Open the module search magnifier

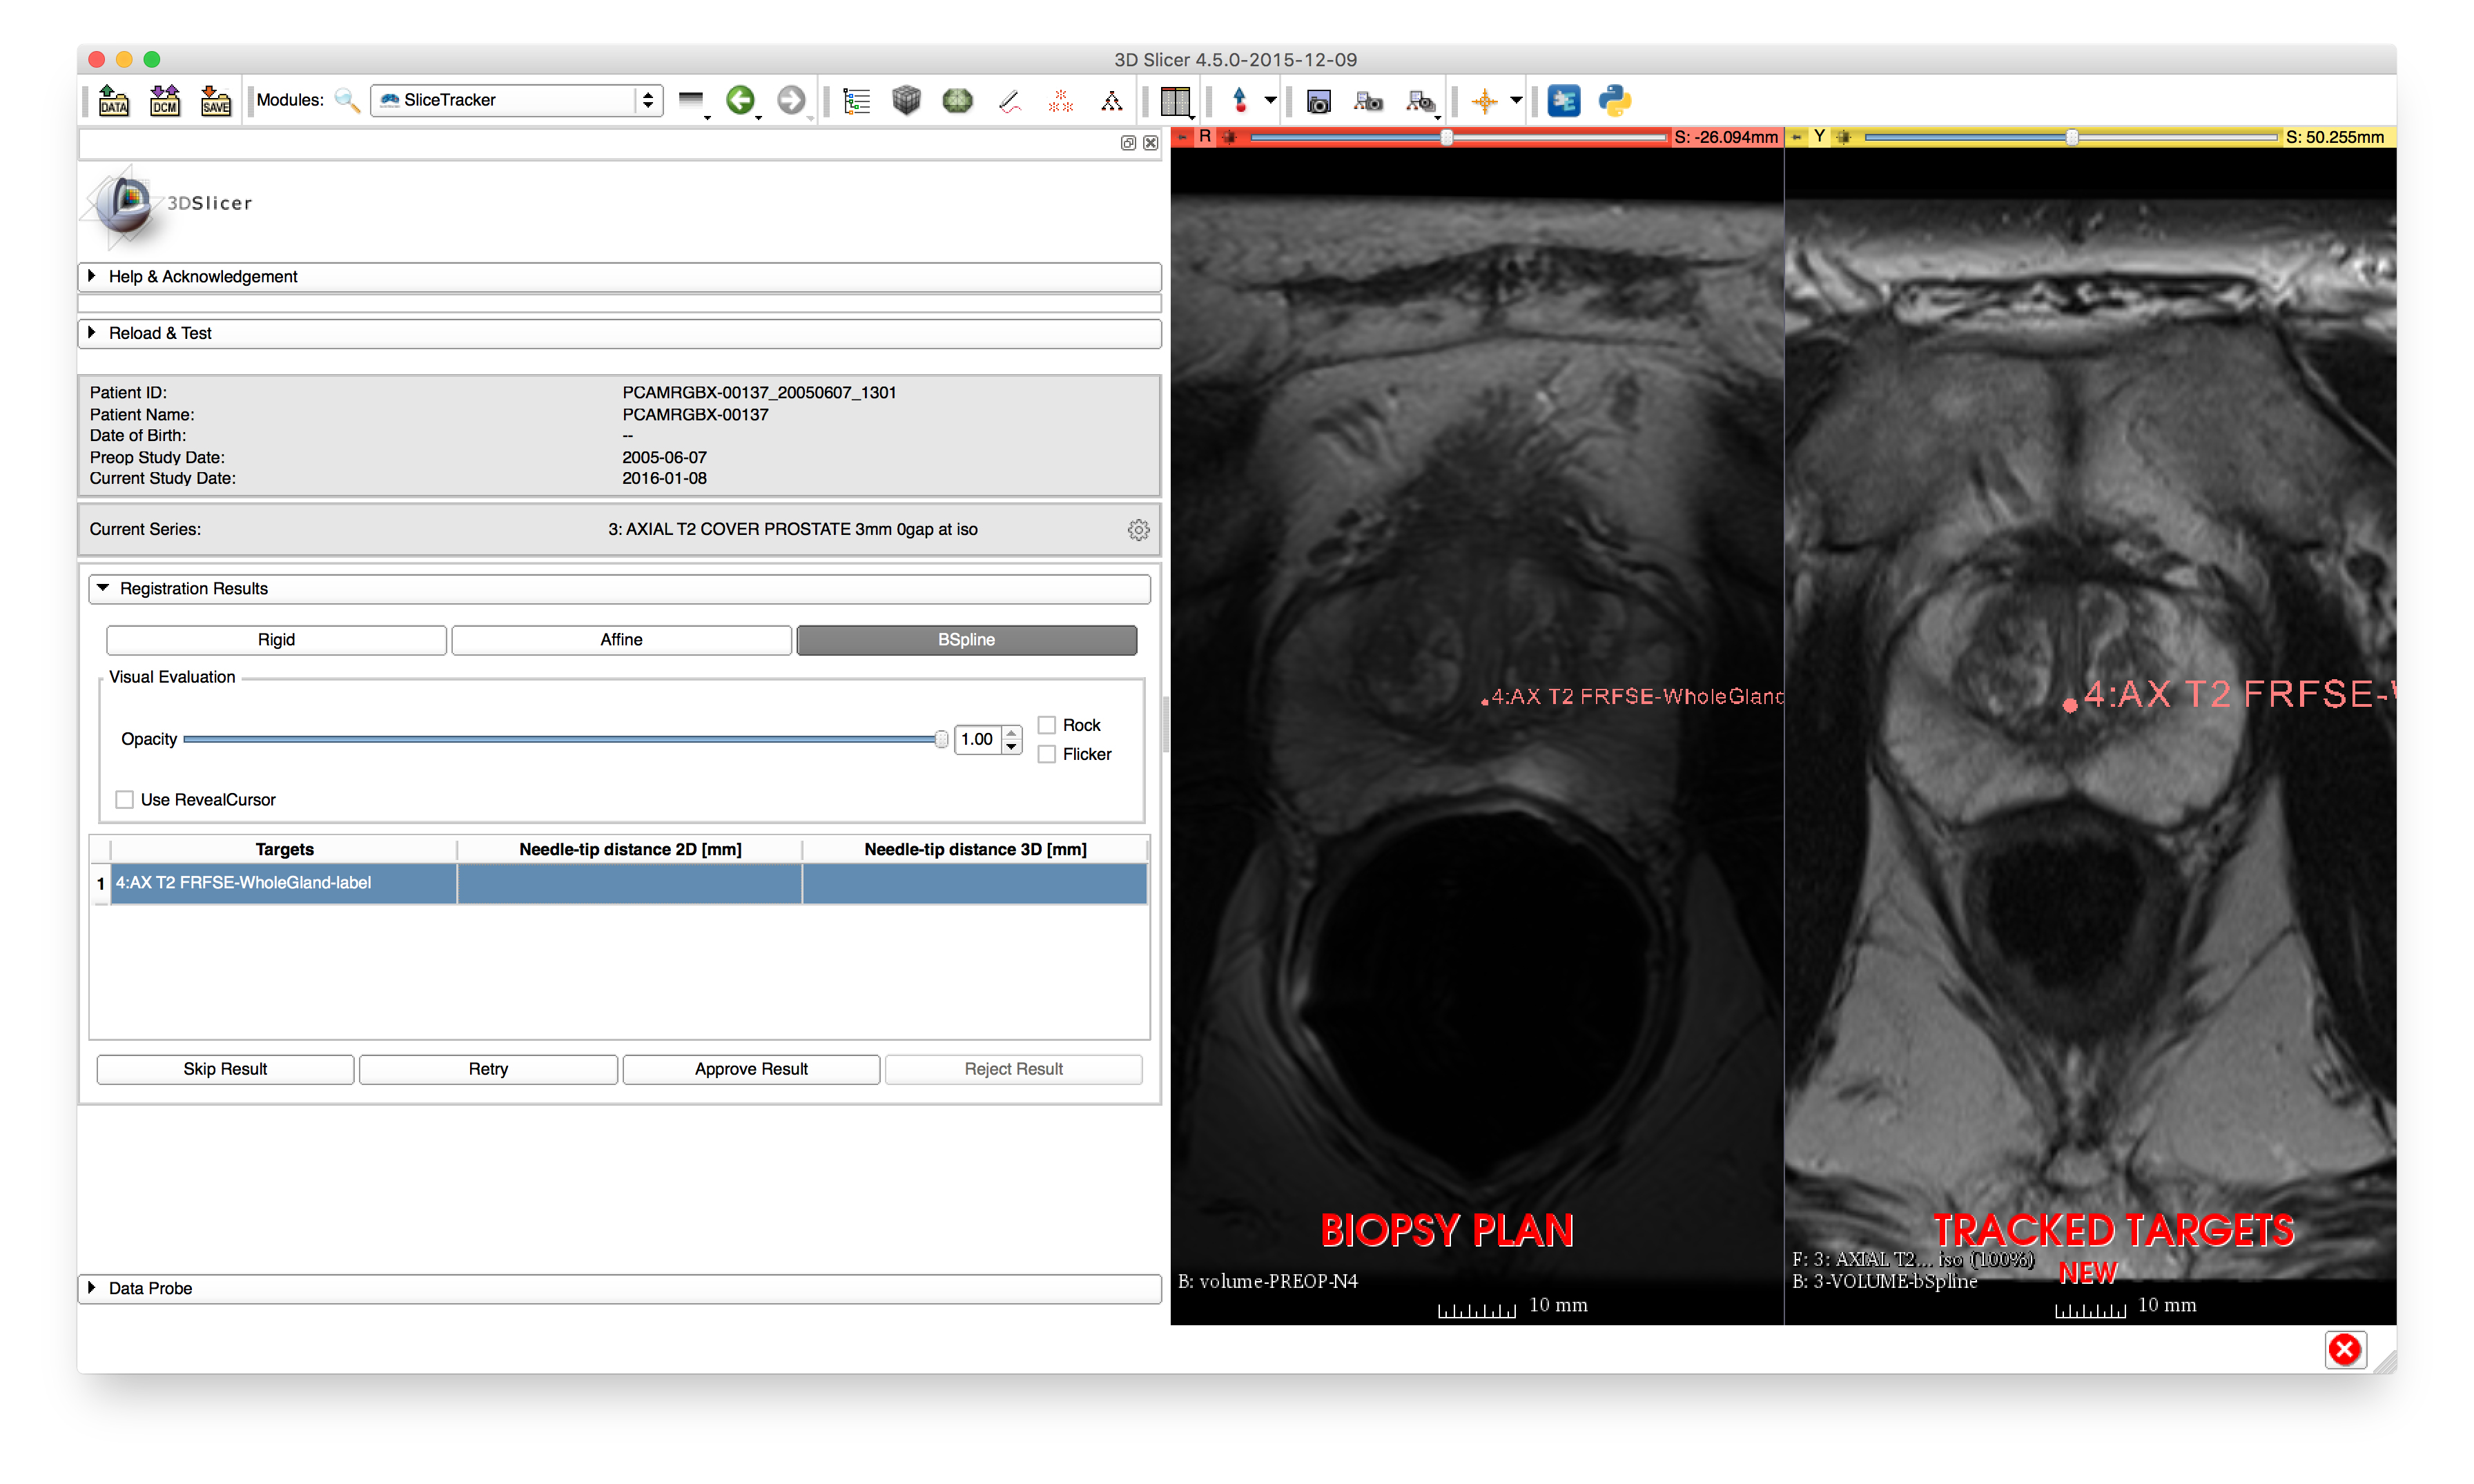click(346, 100)
